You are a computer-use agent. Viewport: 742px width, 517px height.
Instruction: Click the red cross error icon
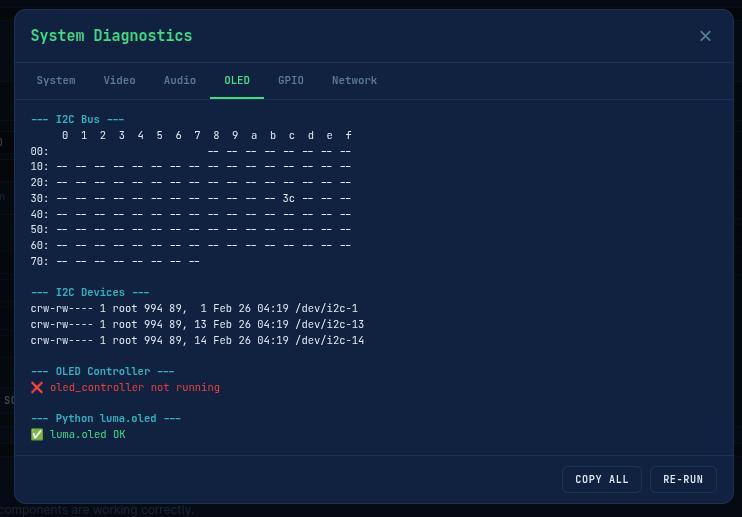pyautogui.click(x=37, y=387)
